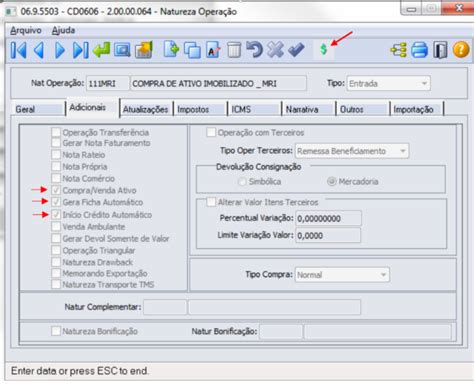Go to the Narrativa tab

309,109
